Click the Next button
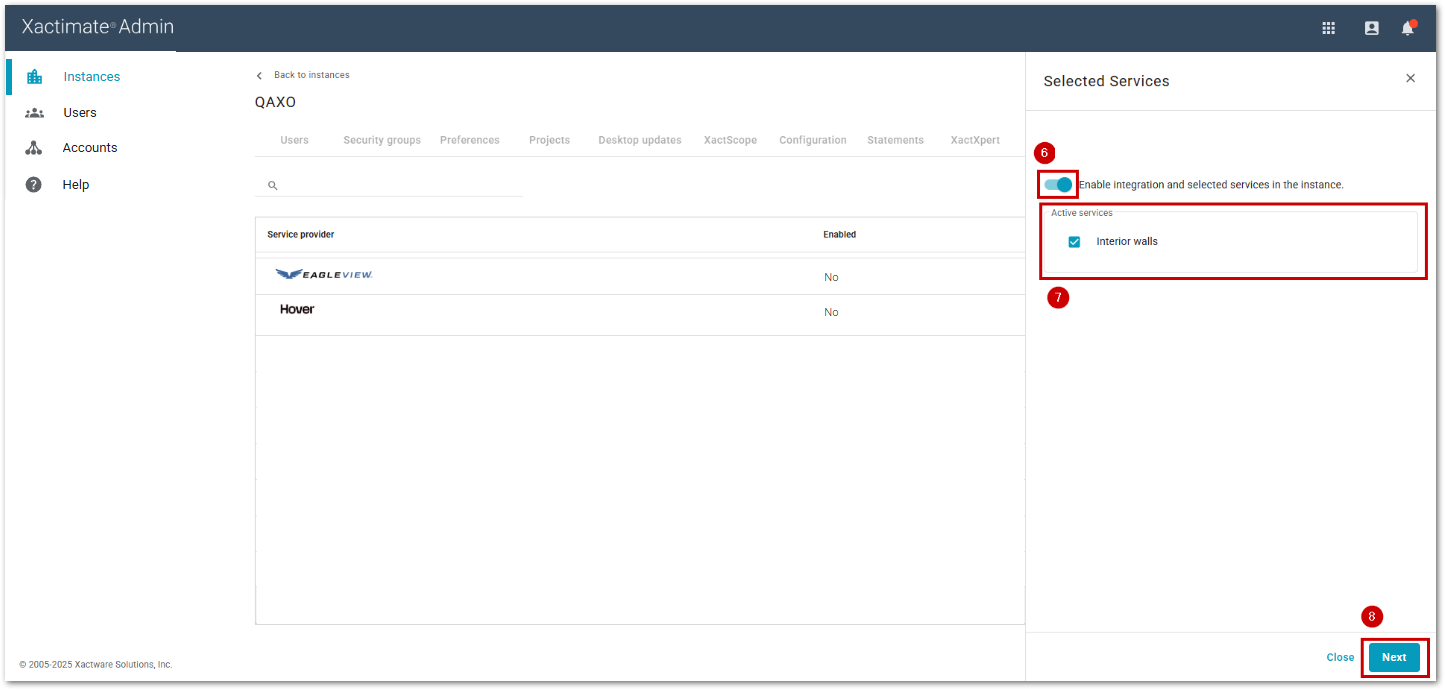Screen dimensions: 1445x690 [1394, 657]
